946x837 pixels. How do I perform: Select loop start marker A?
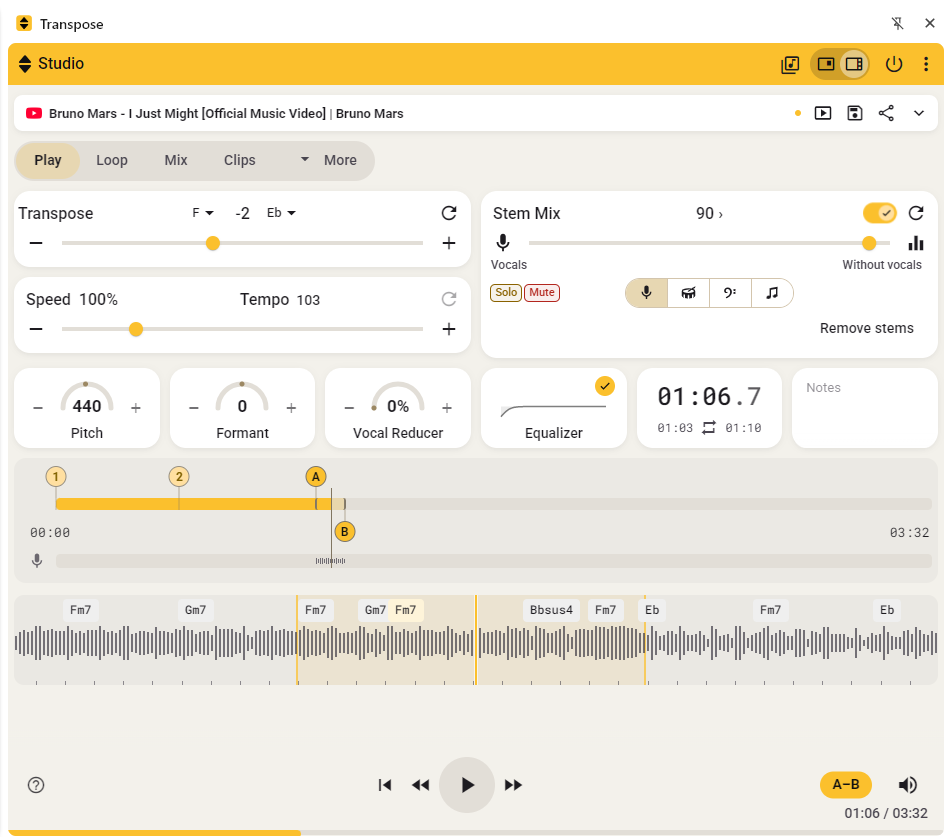(316, 477)
